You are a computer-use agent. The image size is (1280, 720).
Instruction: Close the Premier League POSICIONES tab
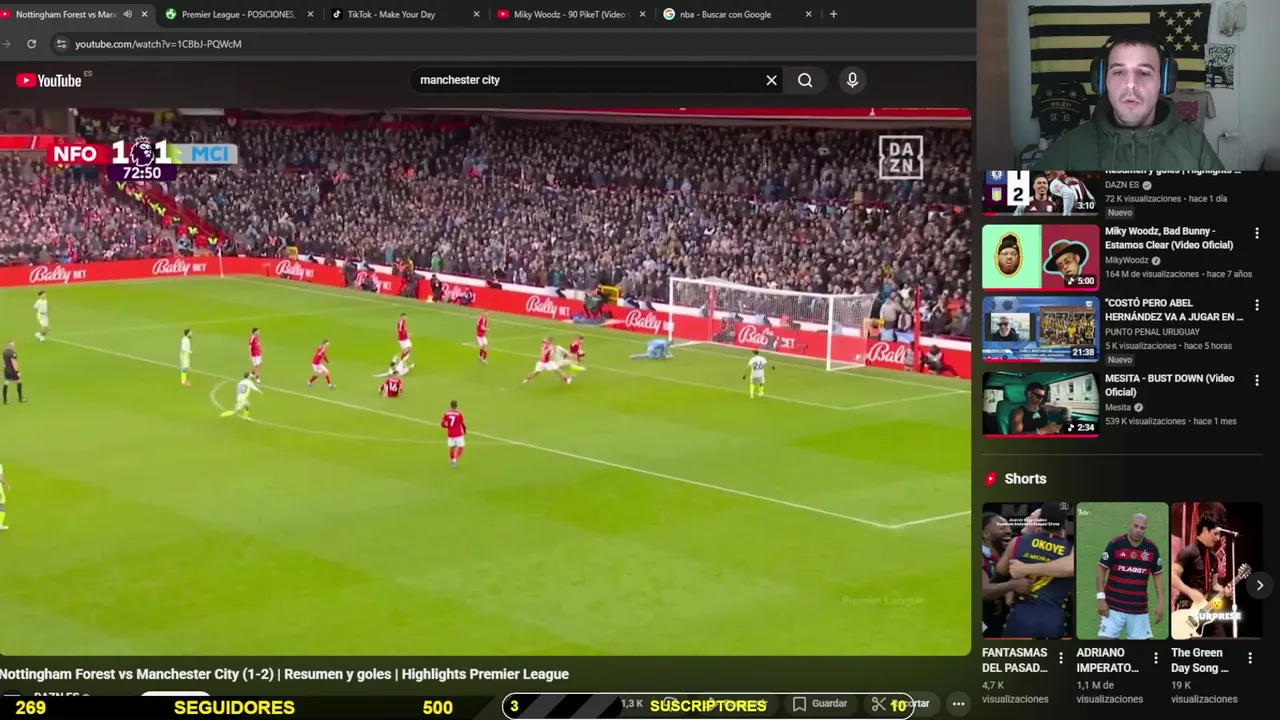pos(310,14)
